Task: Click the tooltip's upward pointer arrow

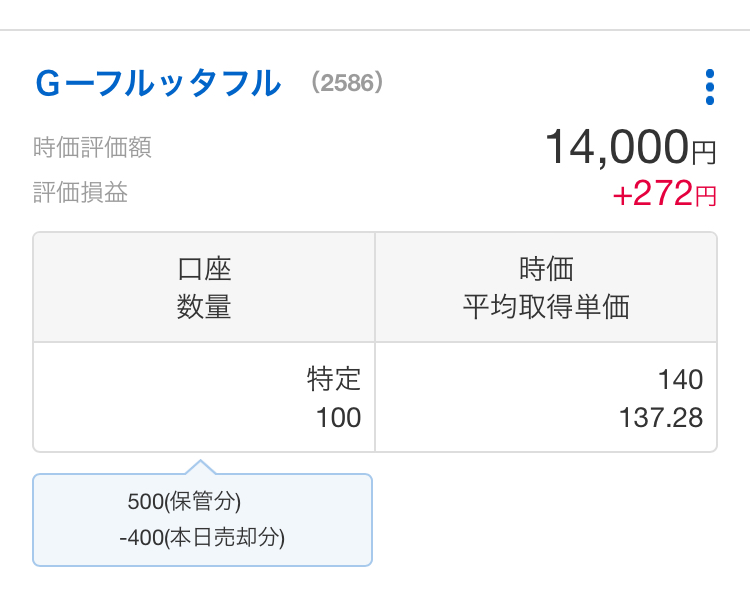Action: (x=200, y=467)
